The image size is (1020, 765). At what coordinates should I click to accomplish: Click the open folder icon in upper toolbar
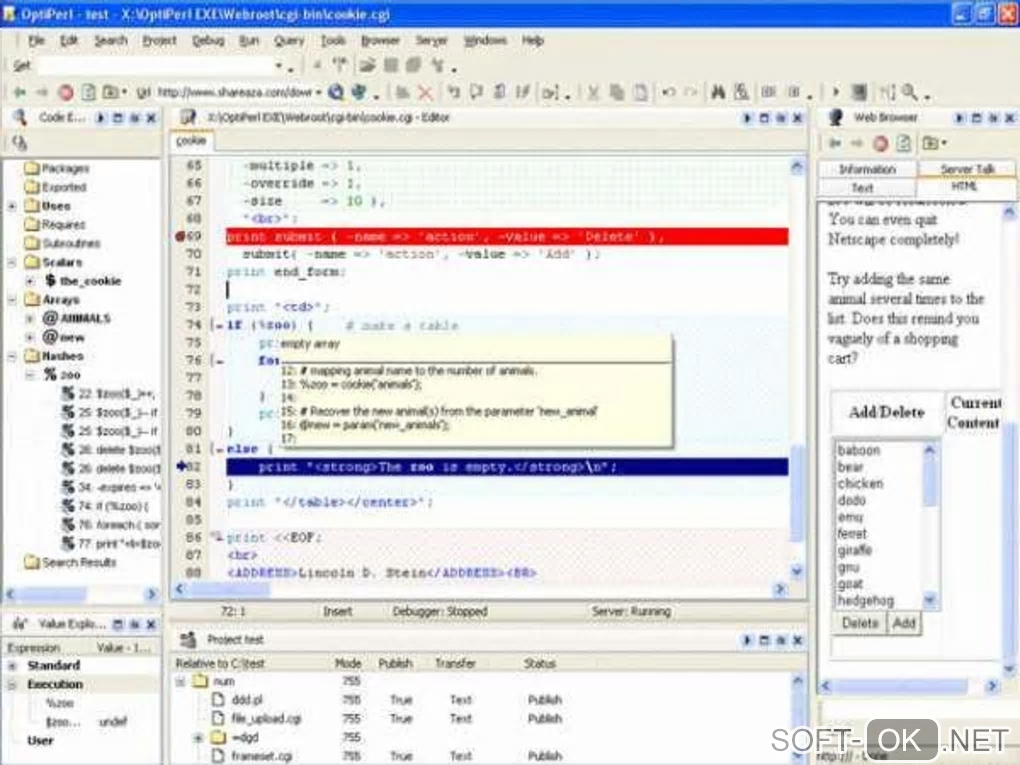(x=368, y=65)
